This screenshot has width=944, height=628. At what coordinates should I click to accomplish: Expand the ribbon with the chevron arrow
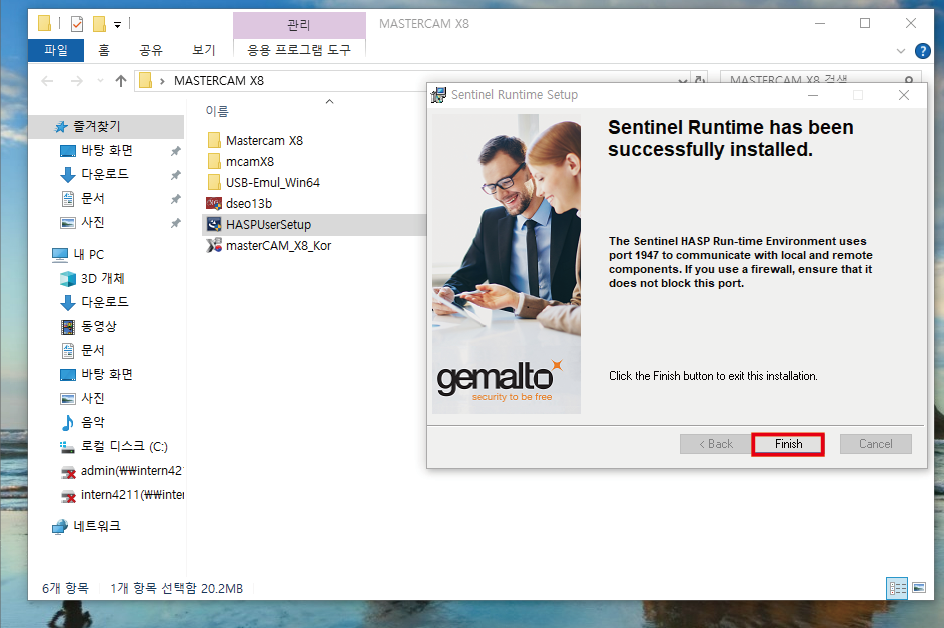pyautogui.click(x=901, y=51)
